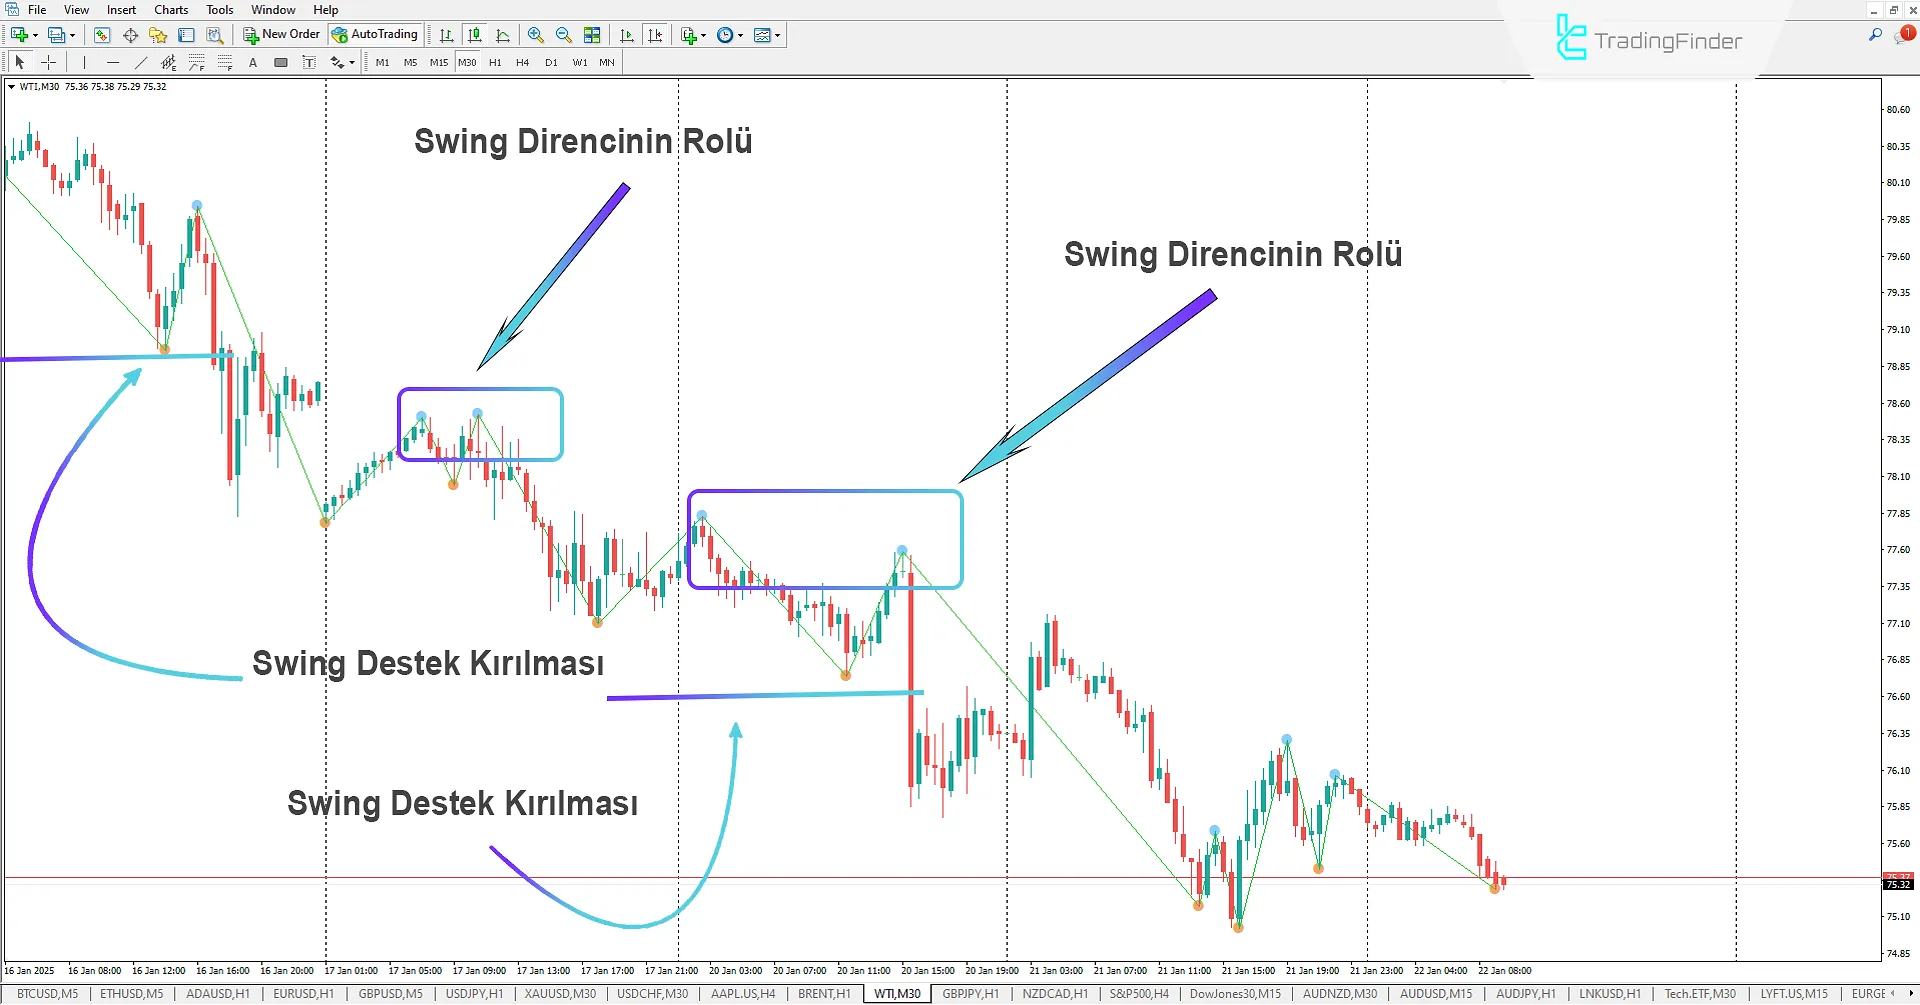Screen dimensions: 1920x1005
Task: Open the Charts menu
Action: [x=170, y=9]
